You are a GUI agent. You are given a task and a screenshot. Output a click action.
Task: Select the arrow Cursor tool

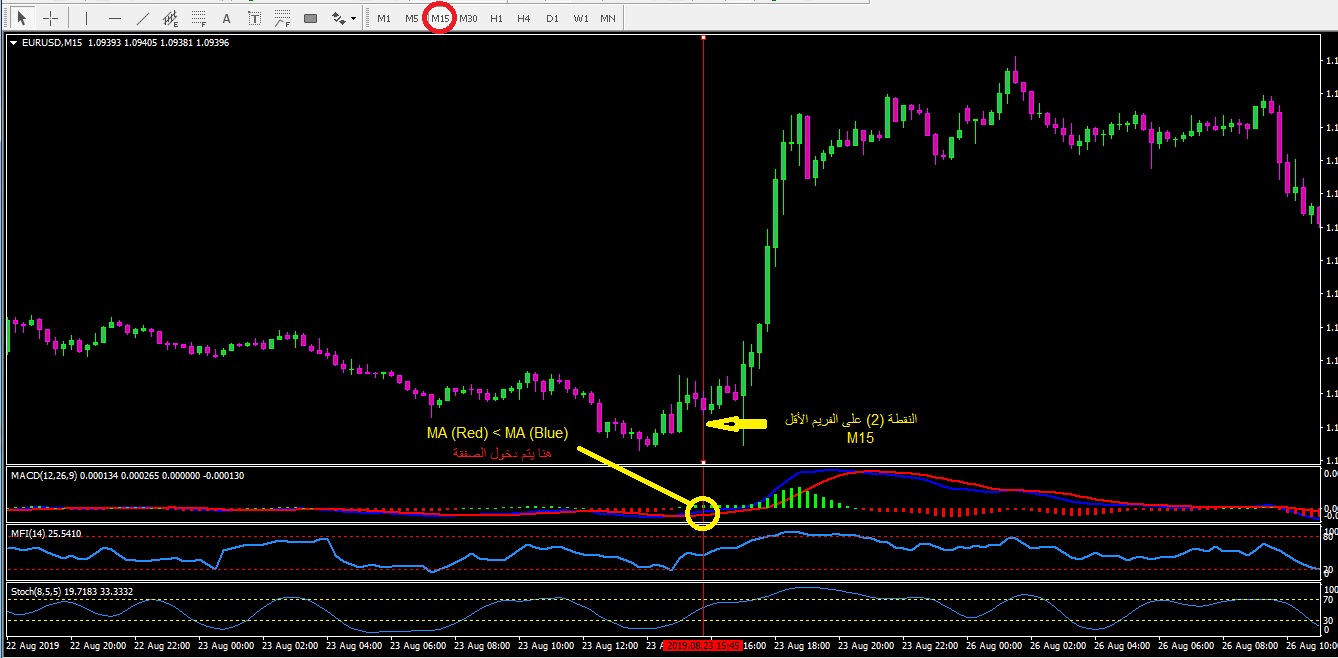22,18
